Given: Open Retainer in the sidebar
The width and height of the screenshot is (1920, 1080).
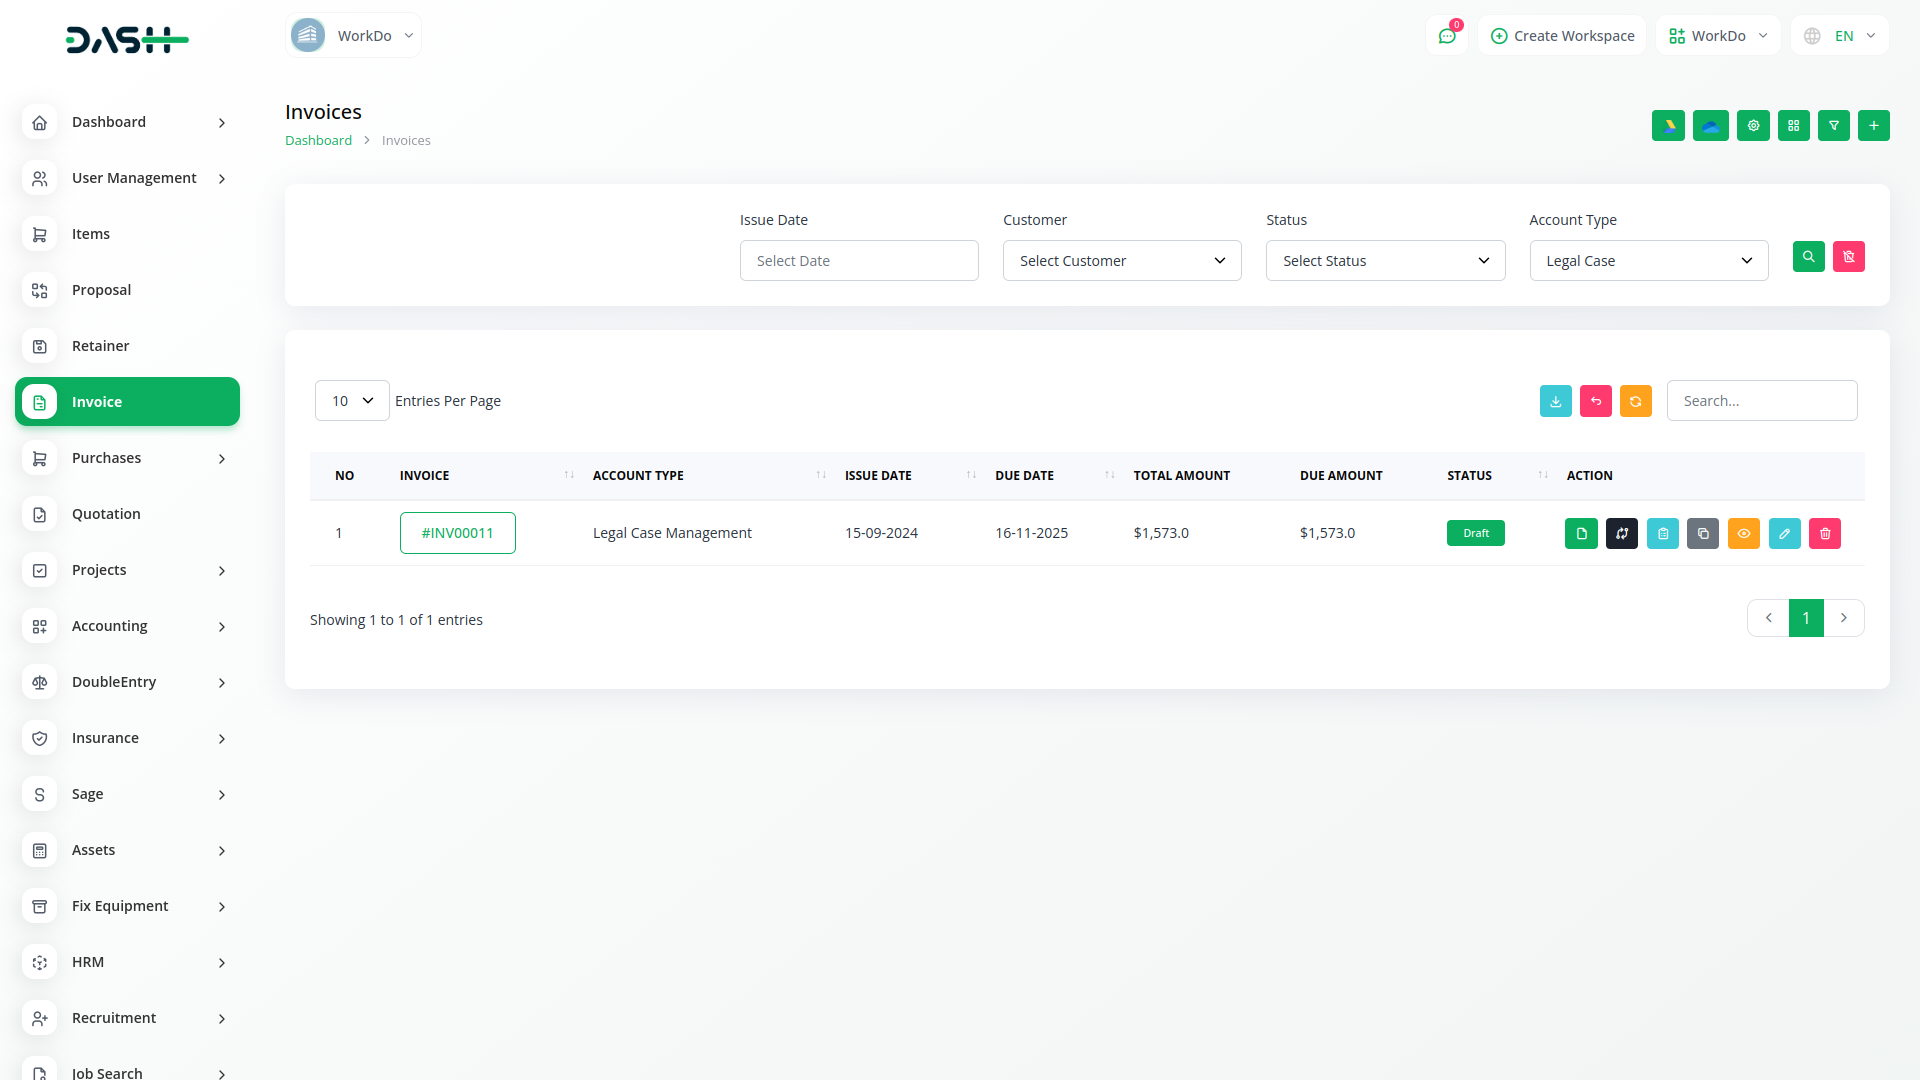Looking at the screenshot, I should (100, 346).
